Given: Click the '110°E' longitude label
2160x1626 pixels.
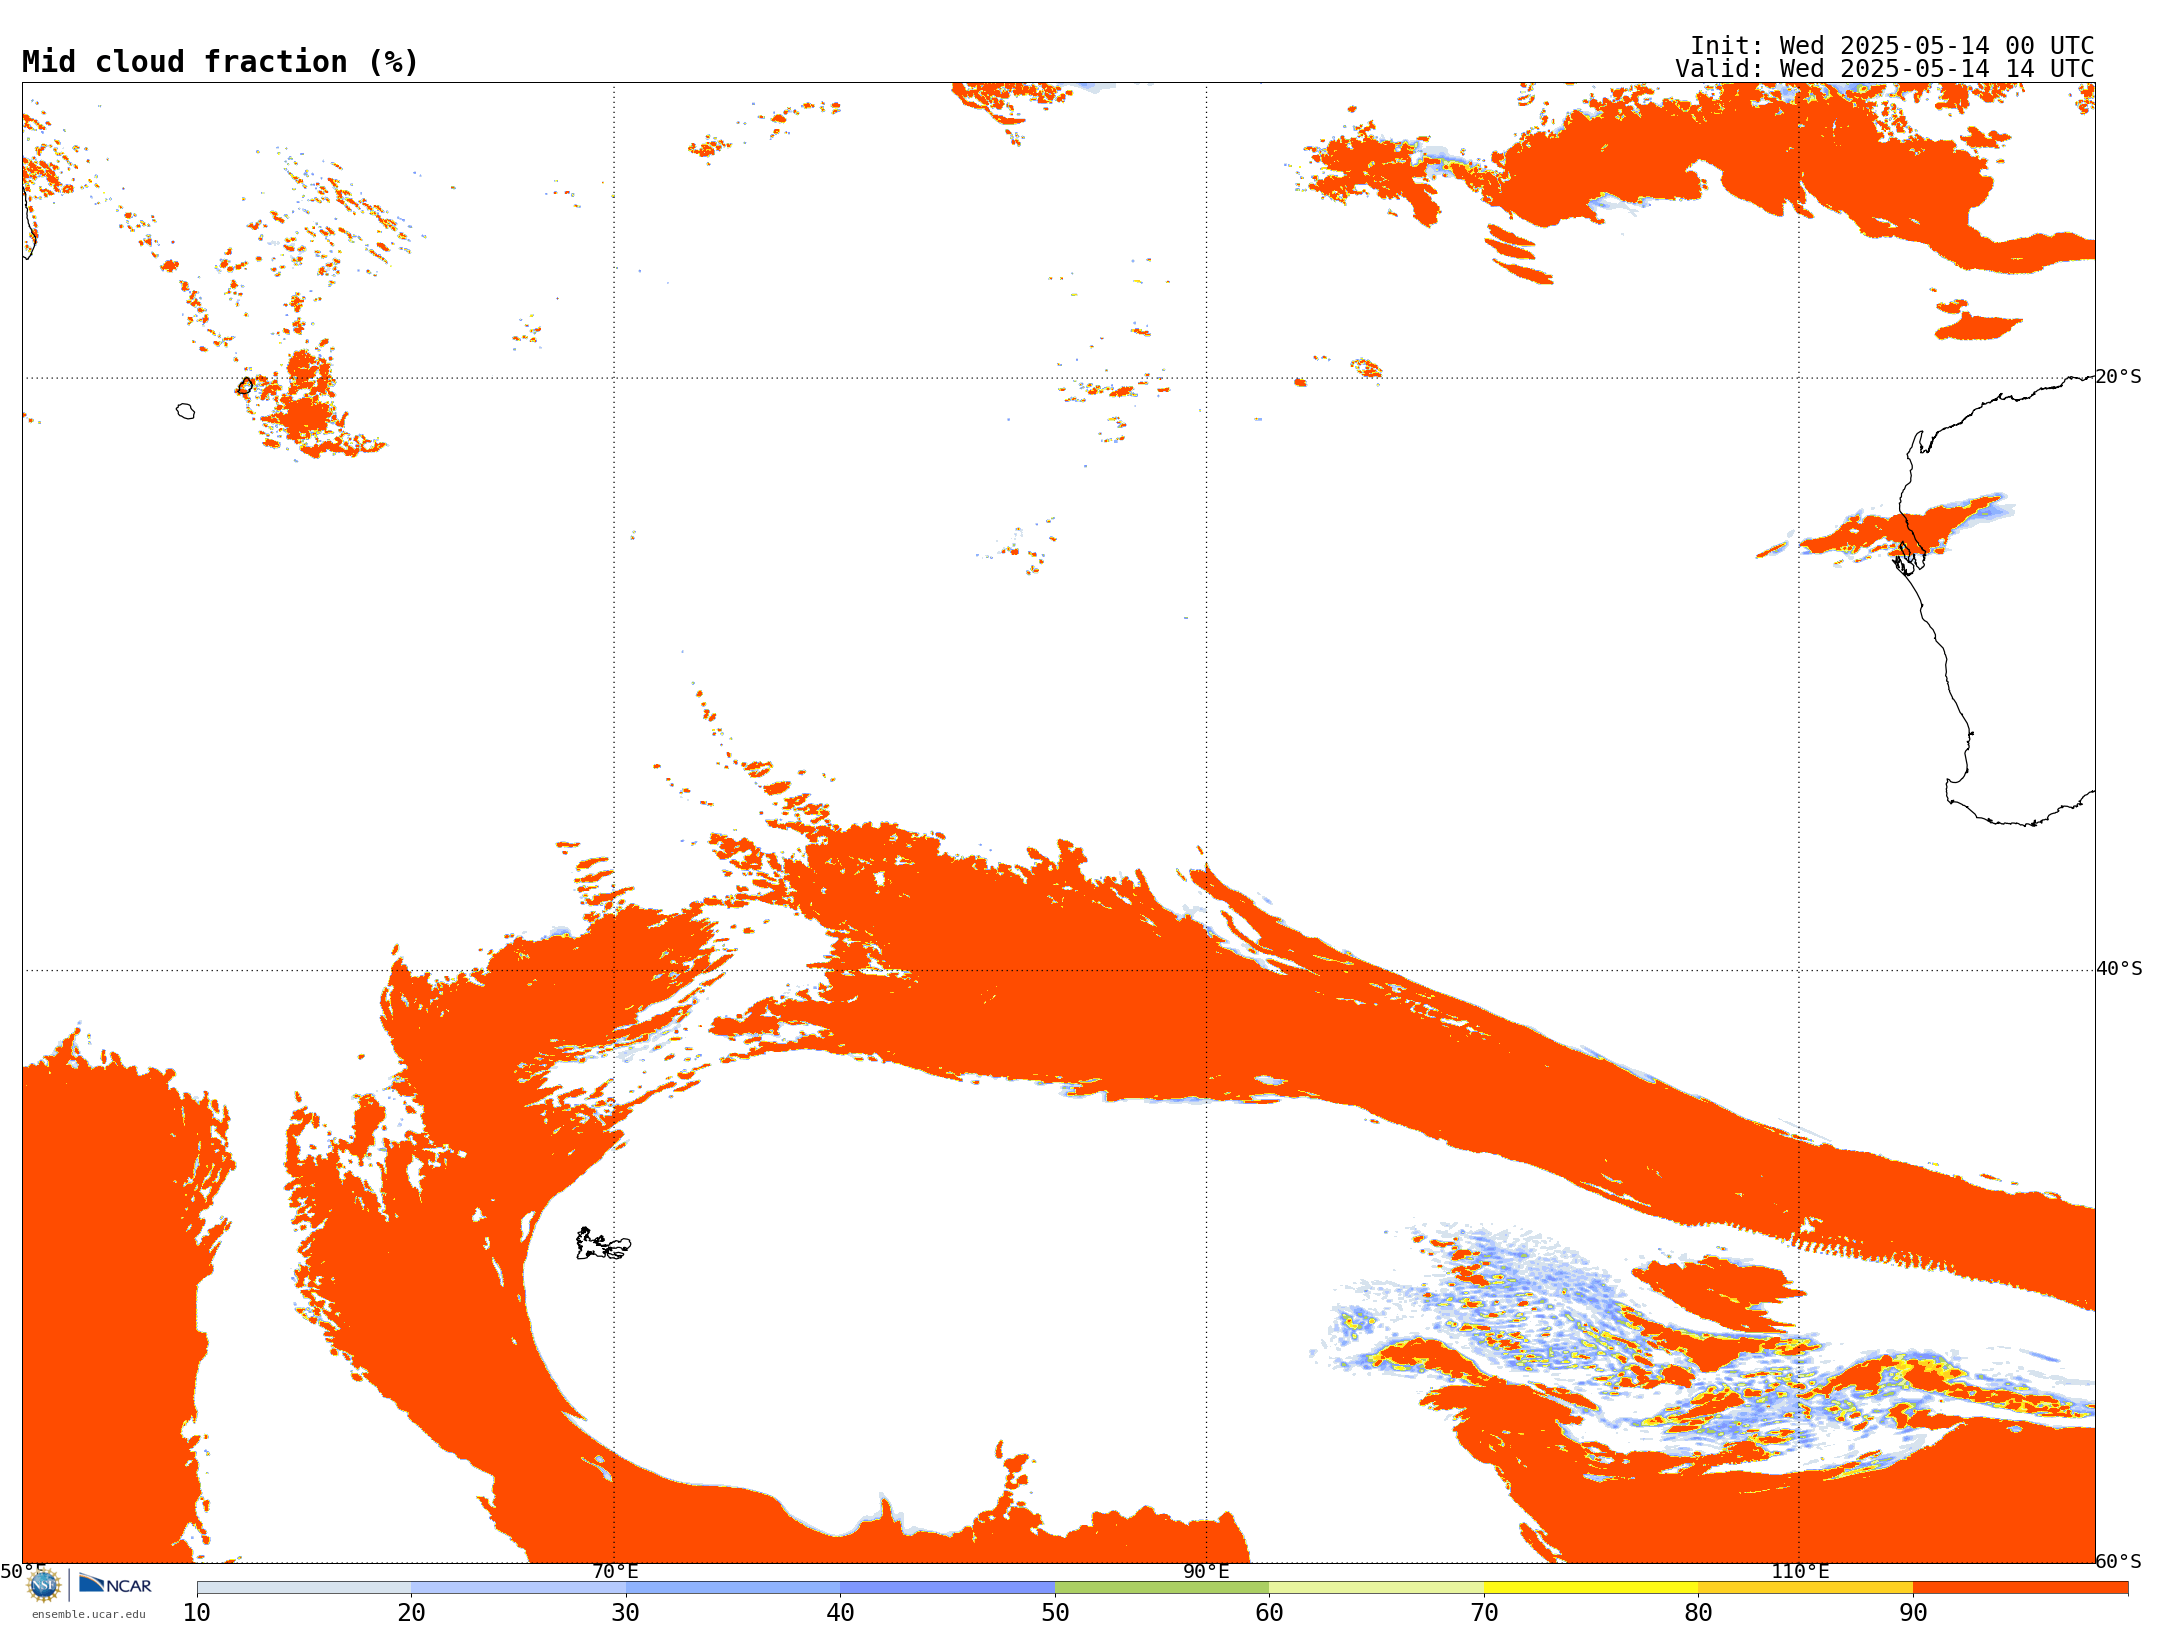Looking at the screenshot, I should pyautogui.click(x=1800, y=1572).
